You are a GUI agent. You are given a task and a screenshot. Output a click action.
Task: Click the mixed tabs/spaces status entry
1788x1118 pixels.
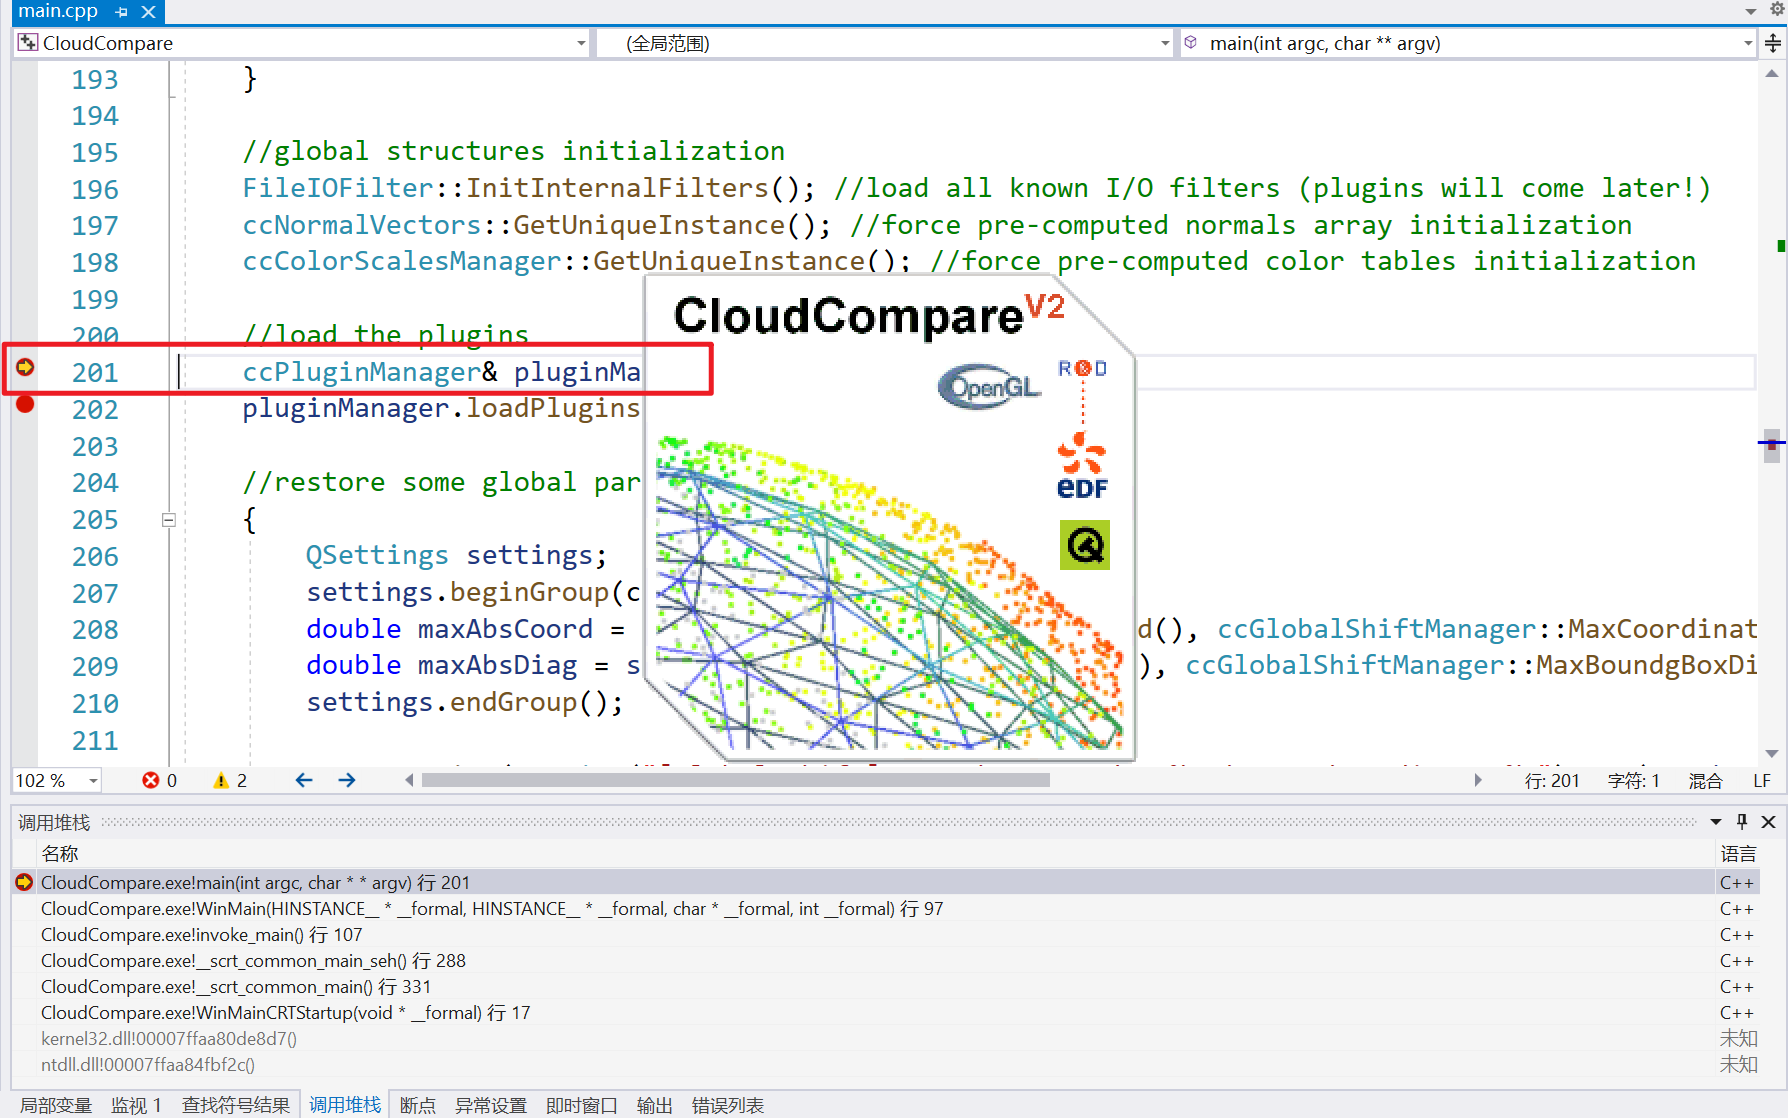1705,781
